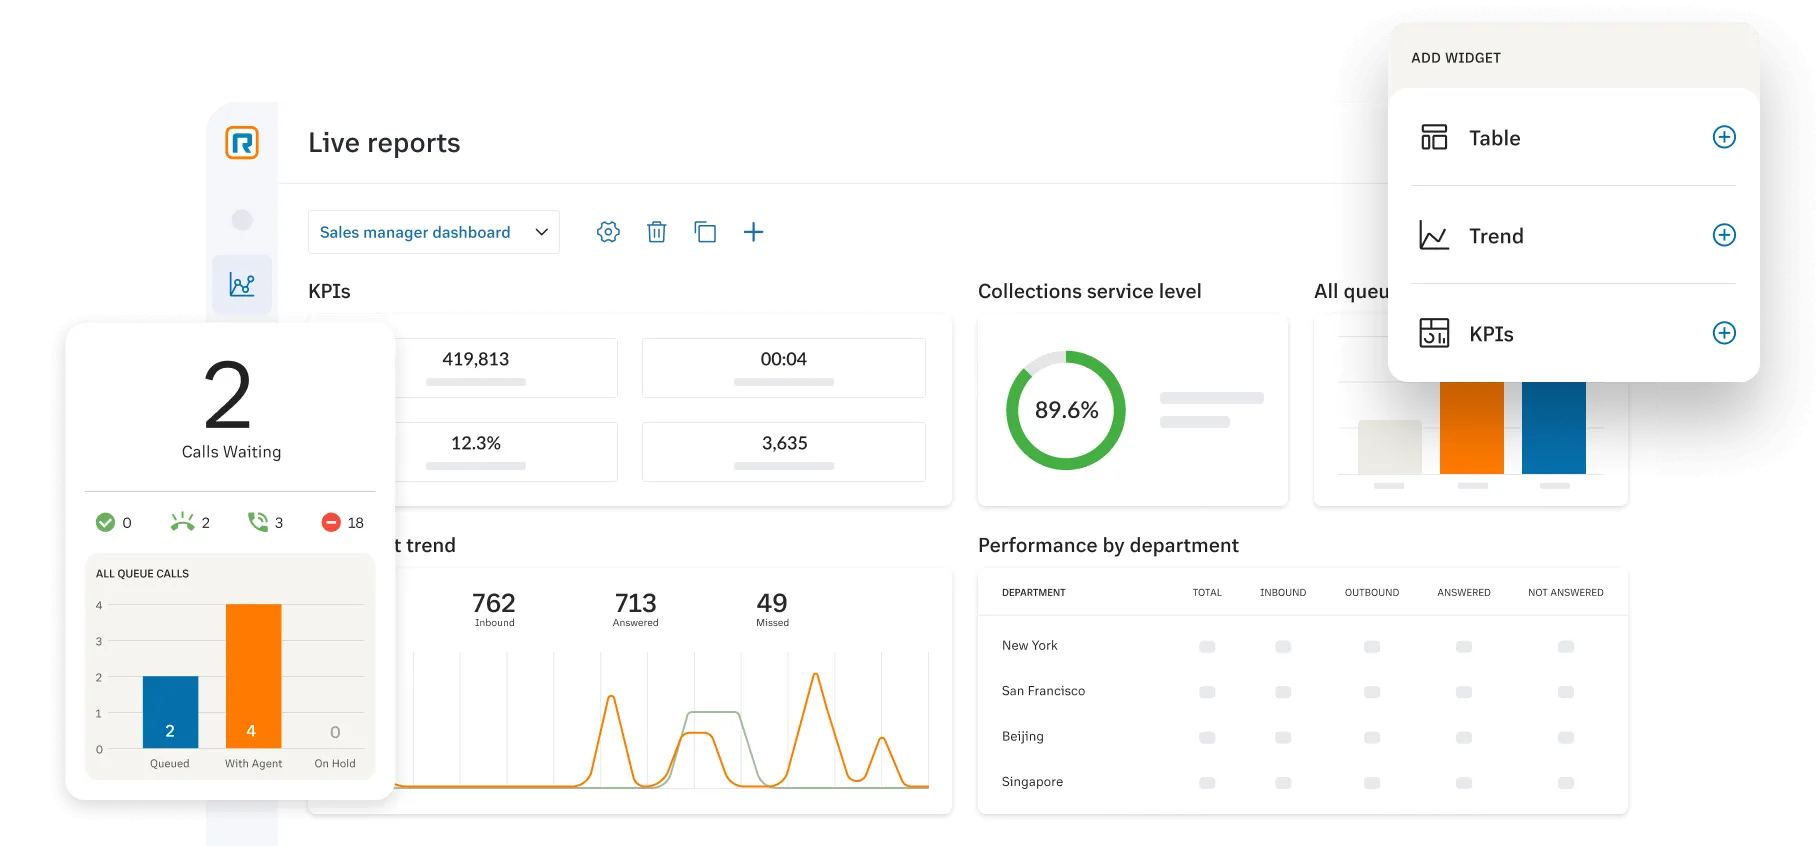Select the Table widget option
This screenshot has height=846, width=1820.
tap(1494, 138)
